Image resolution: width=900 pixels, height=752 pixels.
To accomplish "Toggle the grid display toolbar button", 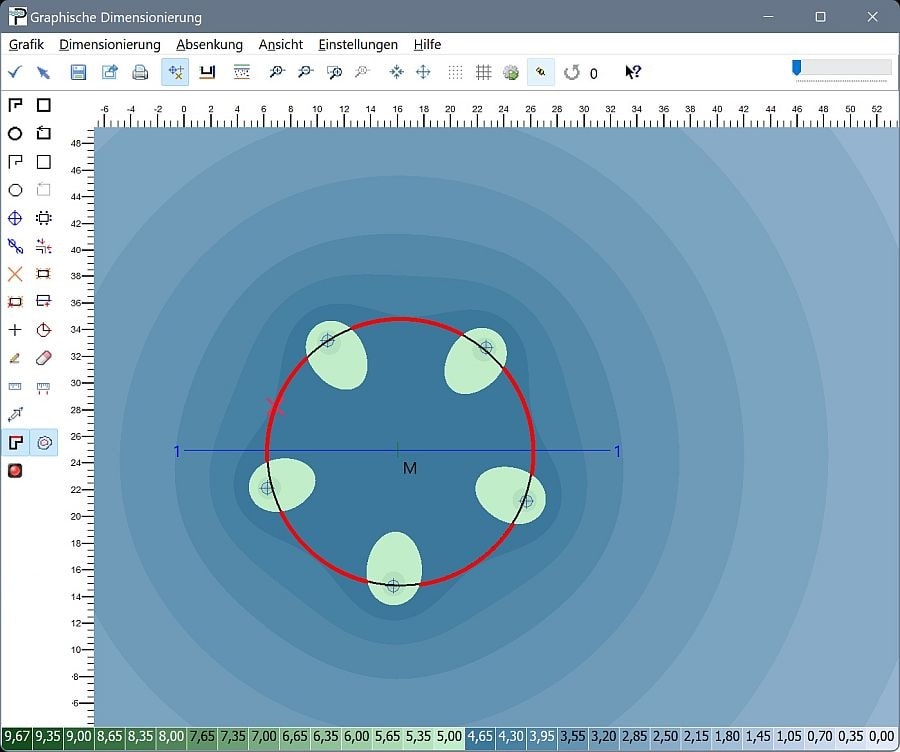I will click(483, 72).
